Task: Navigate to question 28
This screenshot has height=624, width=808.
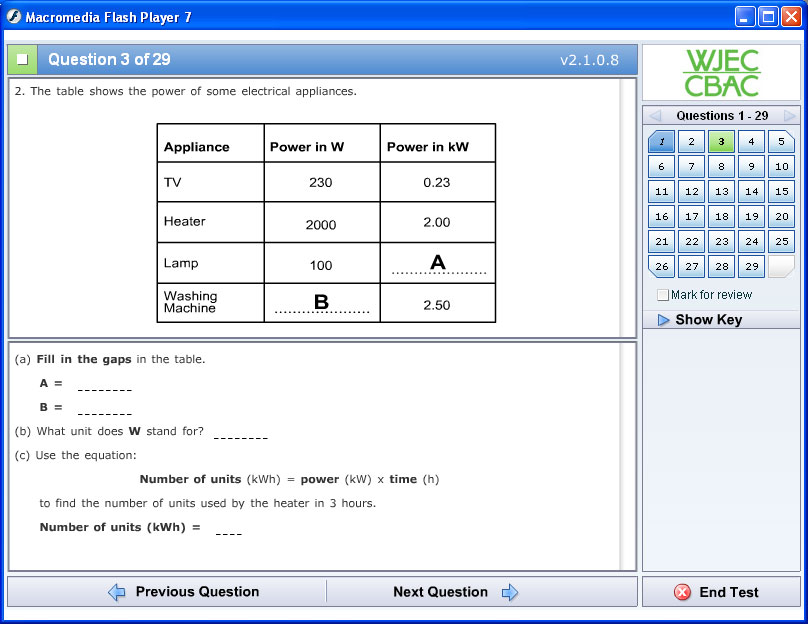Action: [x=721, y=266]
